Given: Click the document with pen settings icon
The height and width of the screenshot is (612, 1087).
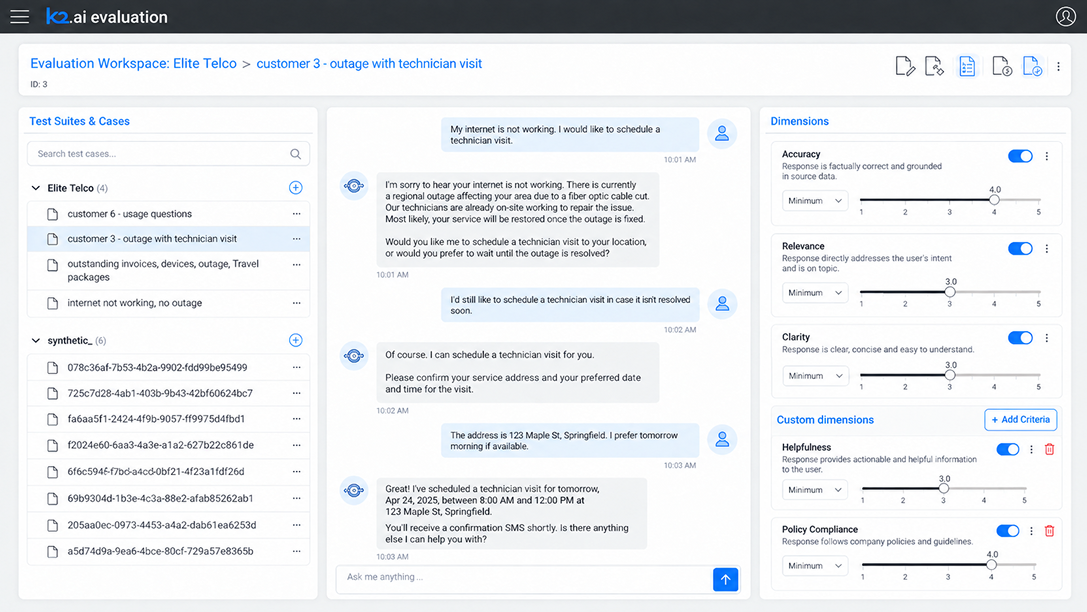Looking at the screenshot, I should click(934, 67).
